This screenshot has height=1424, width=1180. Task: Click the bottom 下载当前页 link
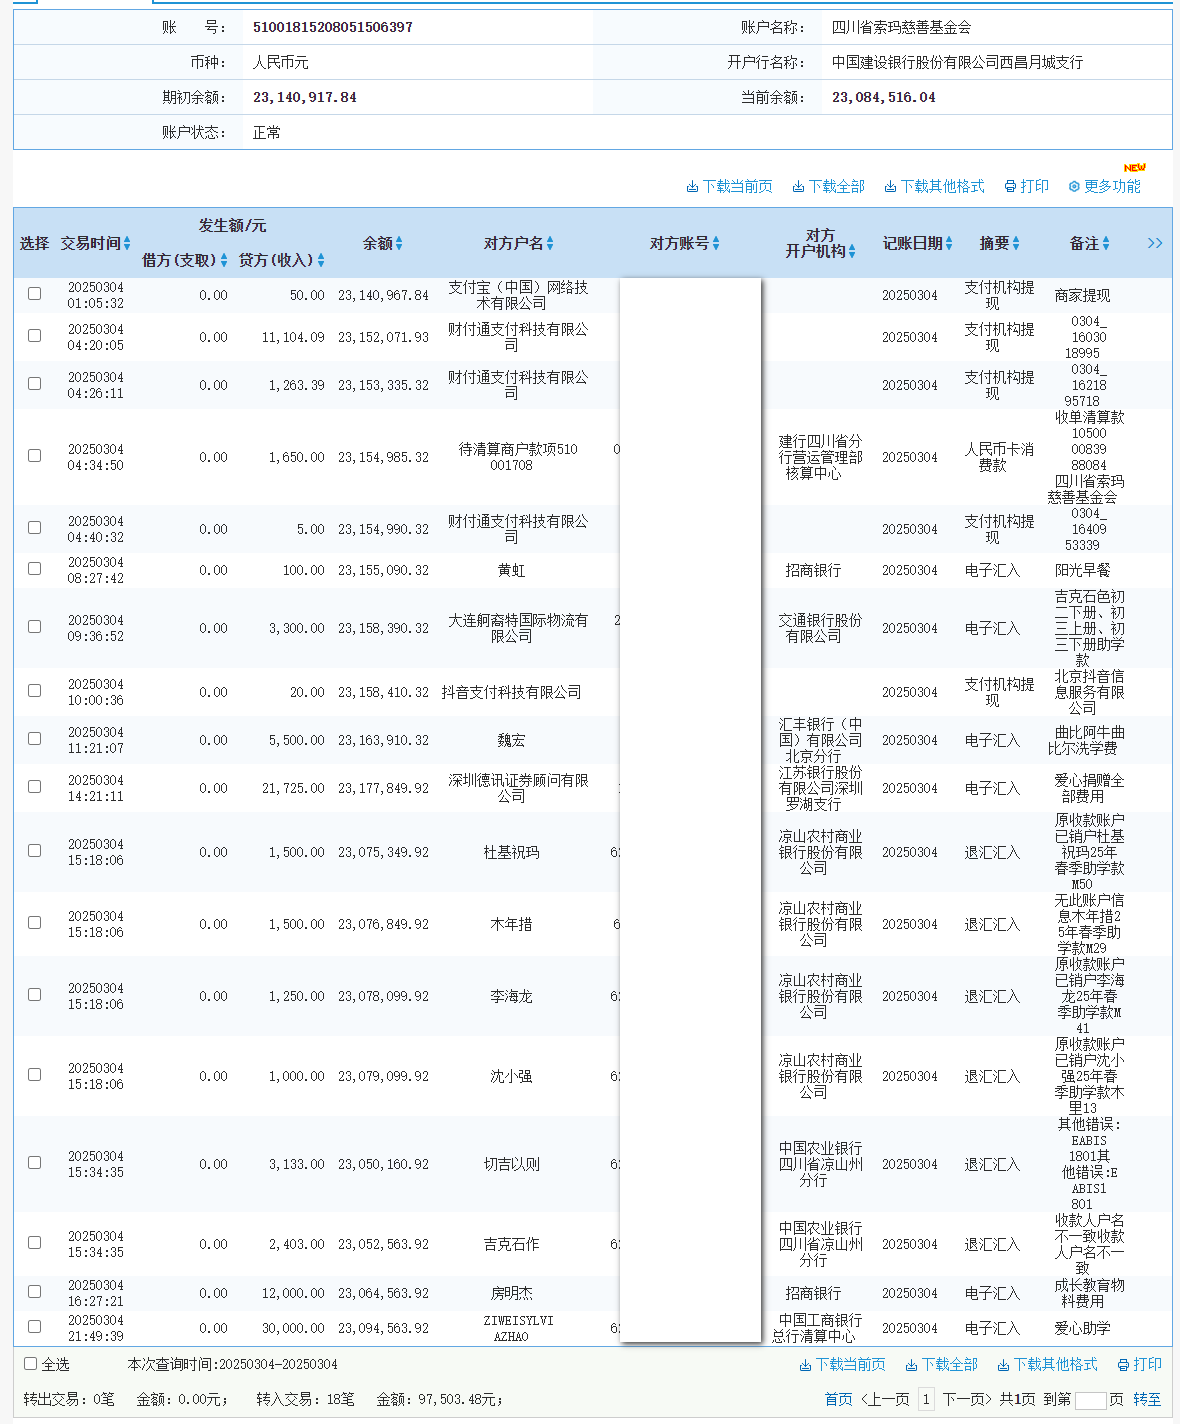click(x=842, y=1365)
